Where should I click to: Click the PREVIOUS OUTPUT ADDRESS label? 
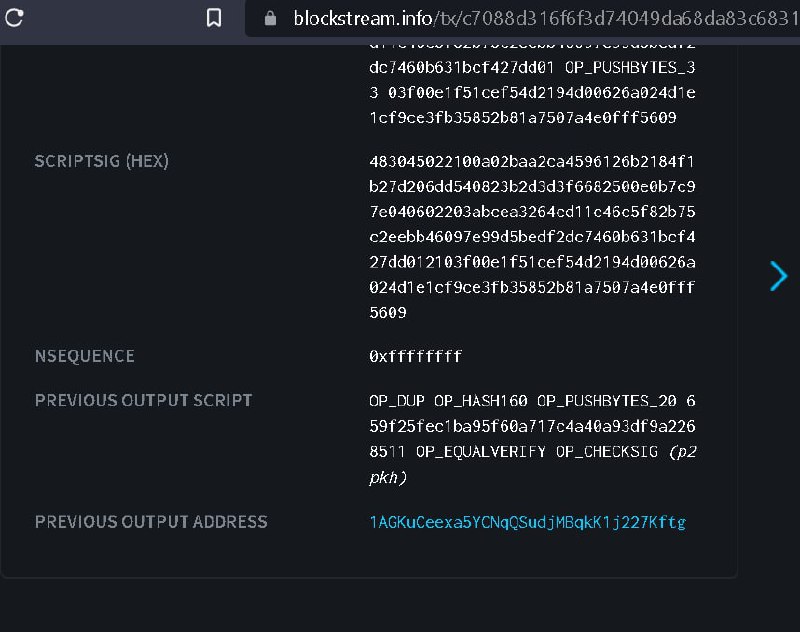click(x=151, y=522)
